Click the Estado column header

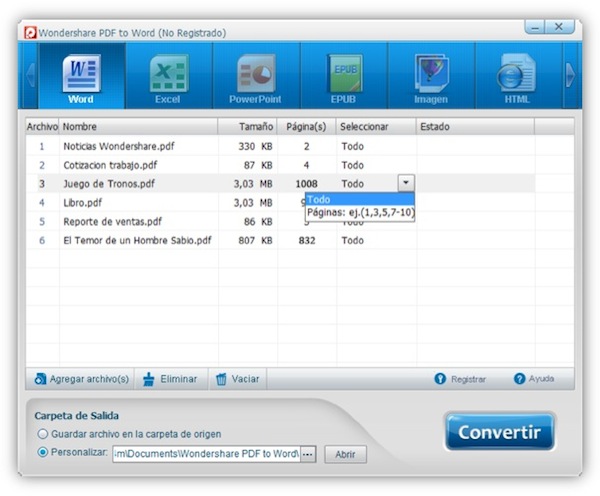[475, 127]
